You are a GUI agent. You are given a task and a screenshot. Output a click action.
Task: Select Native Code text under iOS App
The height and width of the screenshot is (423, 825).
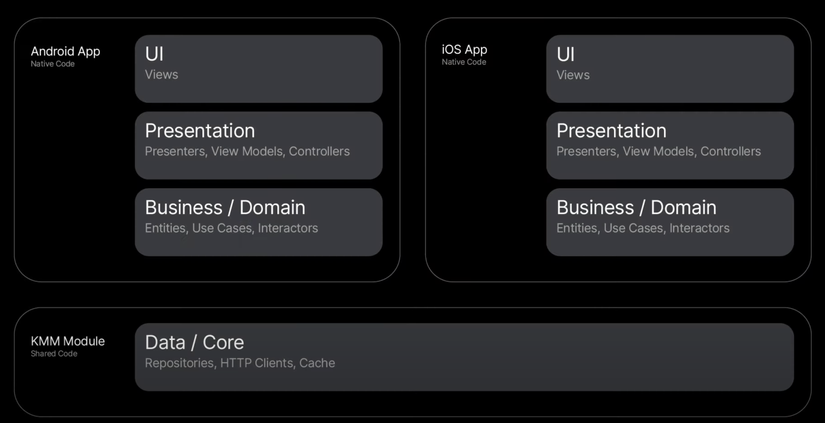pos(464,63)
